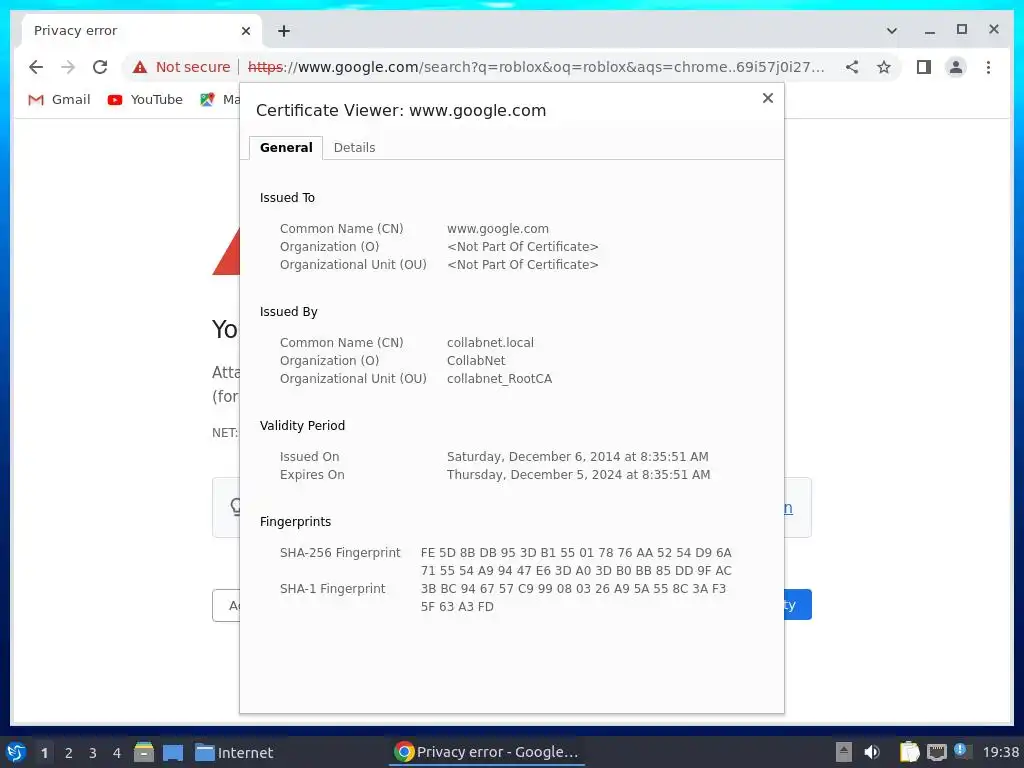The image size is (1024, 768).
Task: Expand the tab search dropdown chevron
Action: [891, 31]
